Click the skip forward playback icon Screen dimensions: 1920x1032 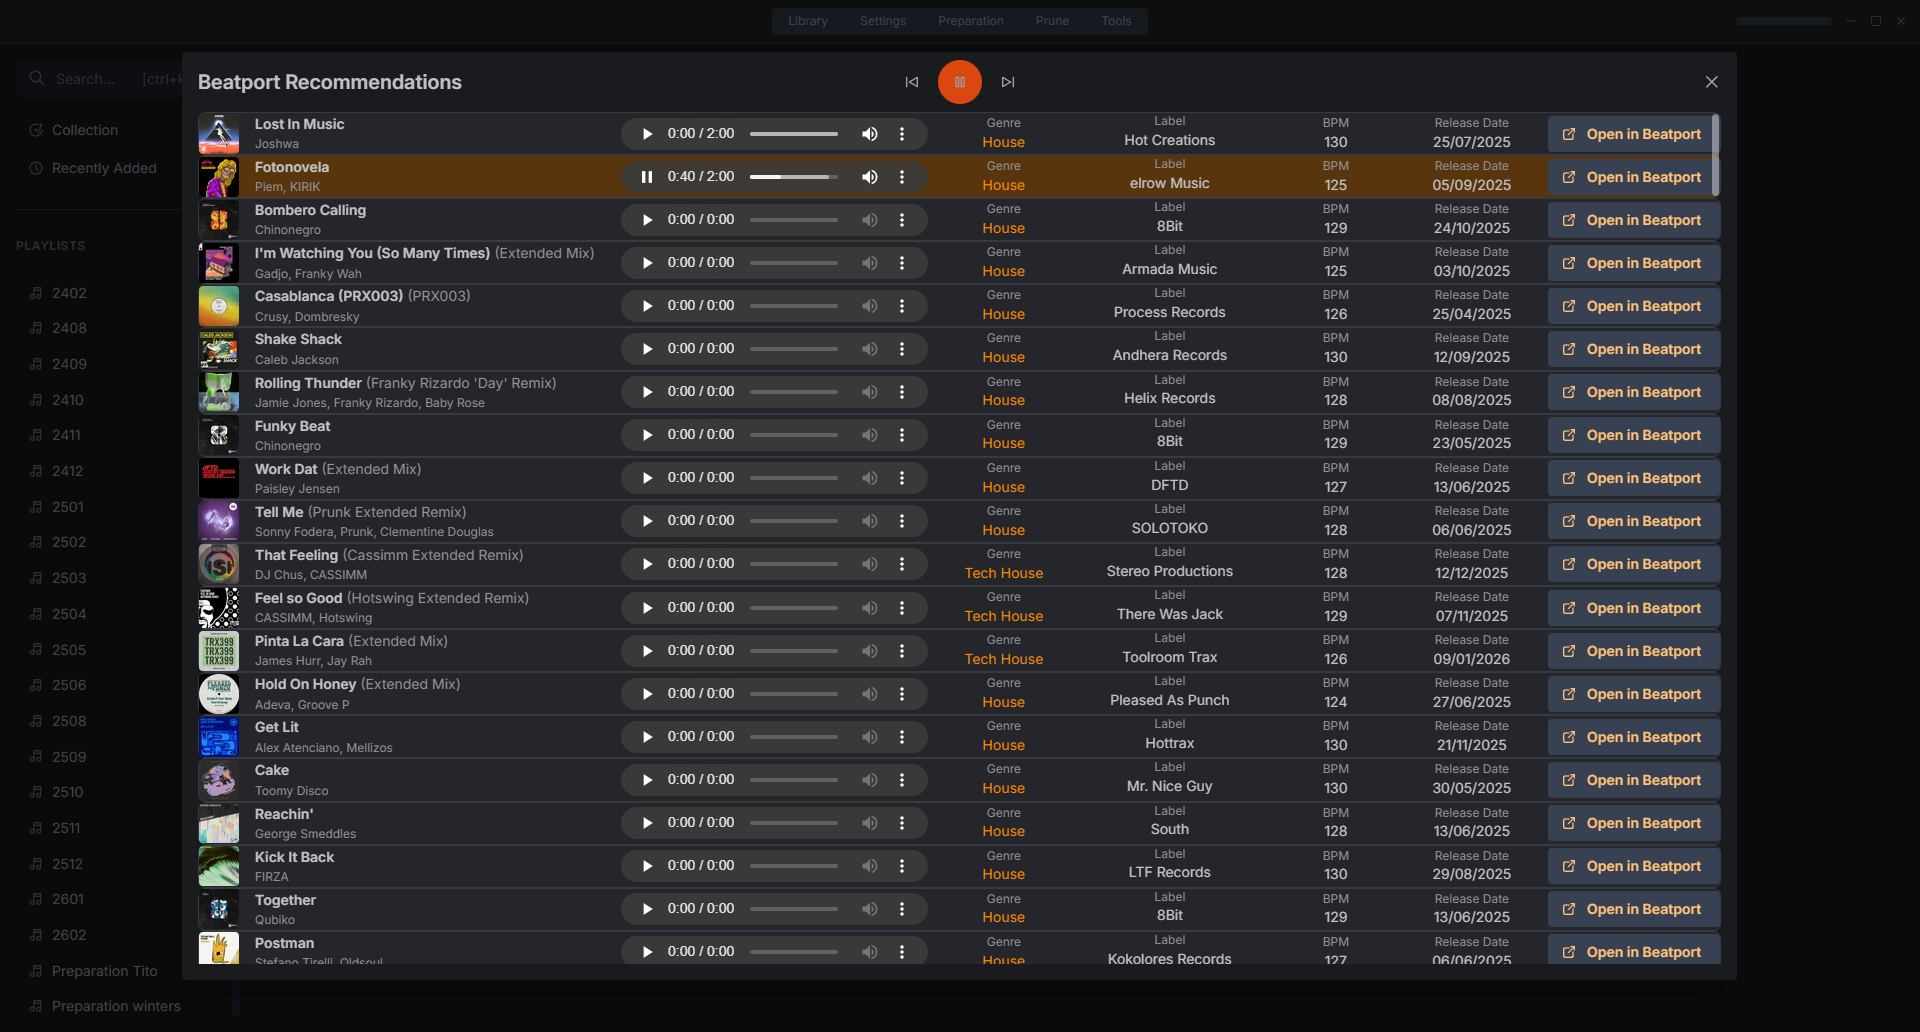(x=1008, y=82)
